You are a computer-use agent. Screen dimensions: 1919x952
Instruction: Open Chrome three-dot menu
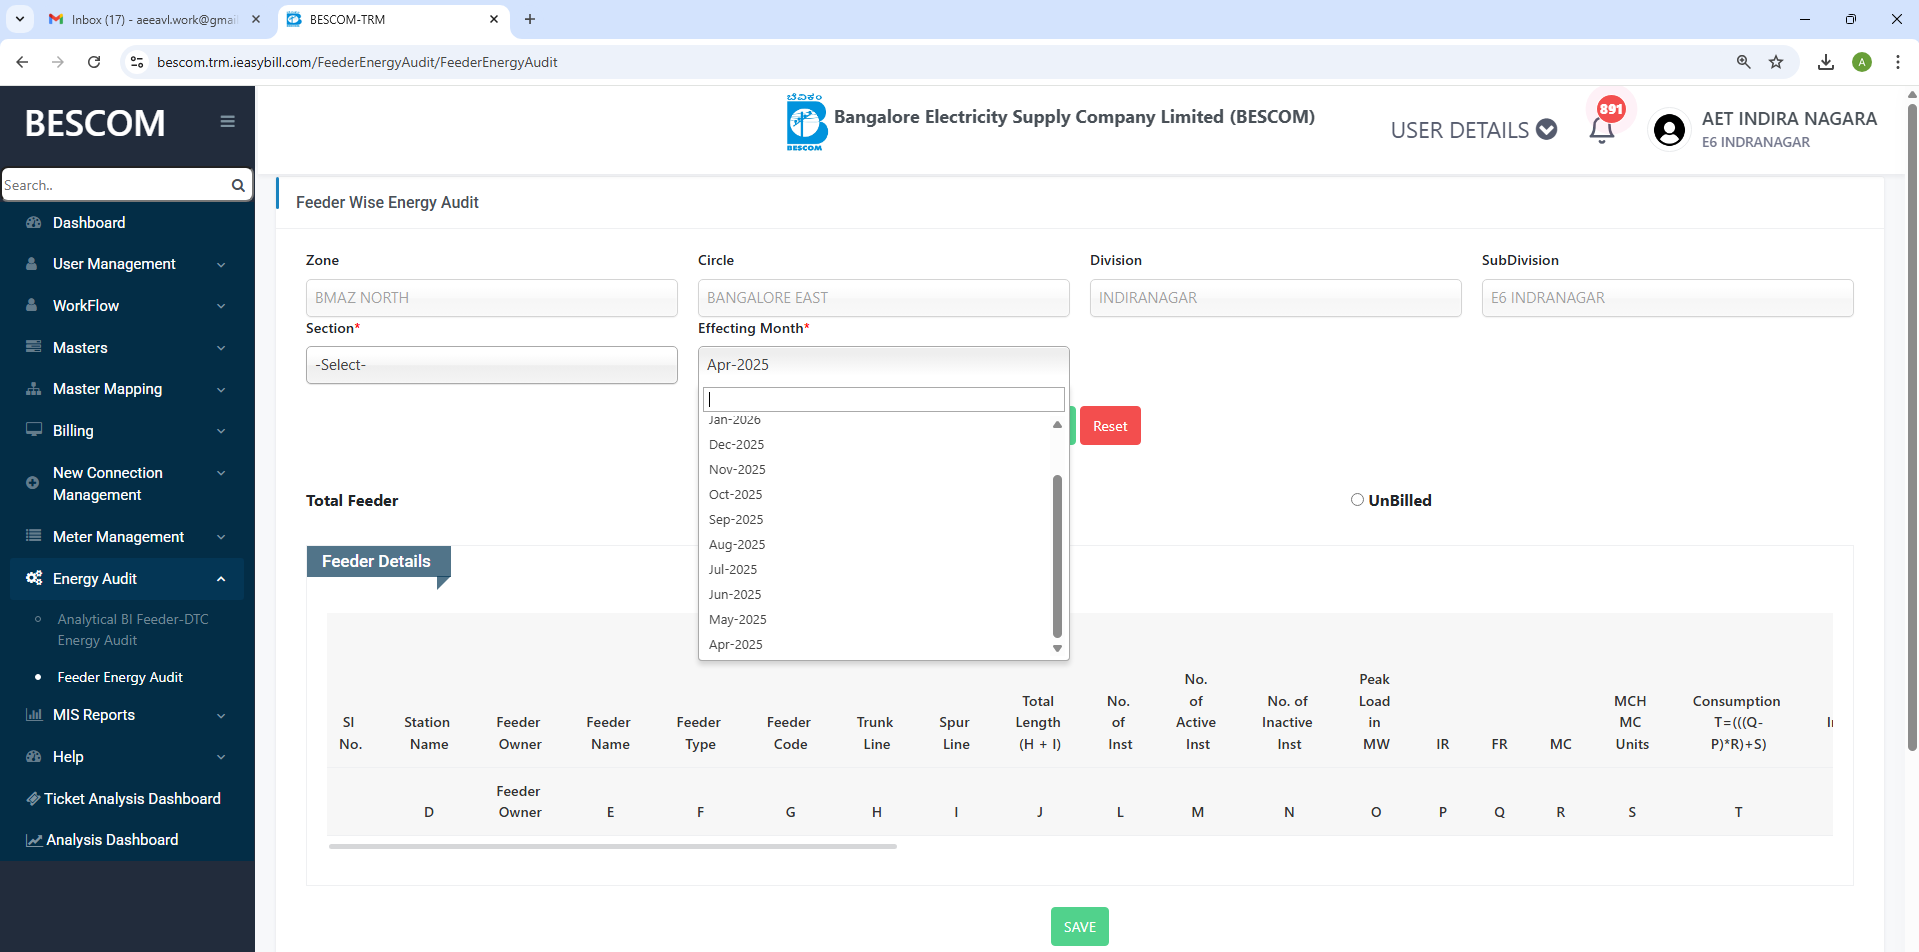pyautogui.click(x=1898, y=62)
